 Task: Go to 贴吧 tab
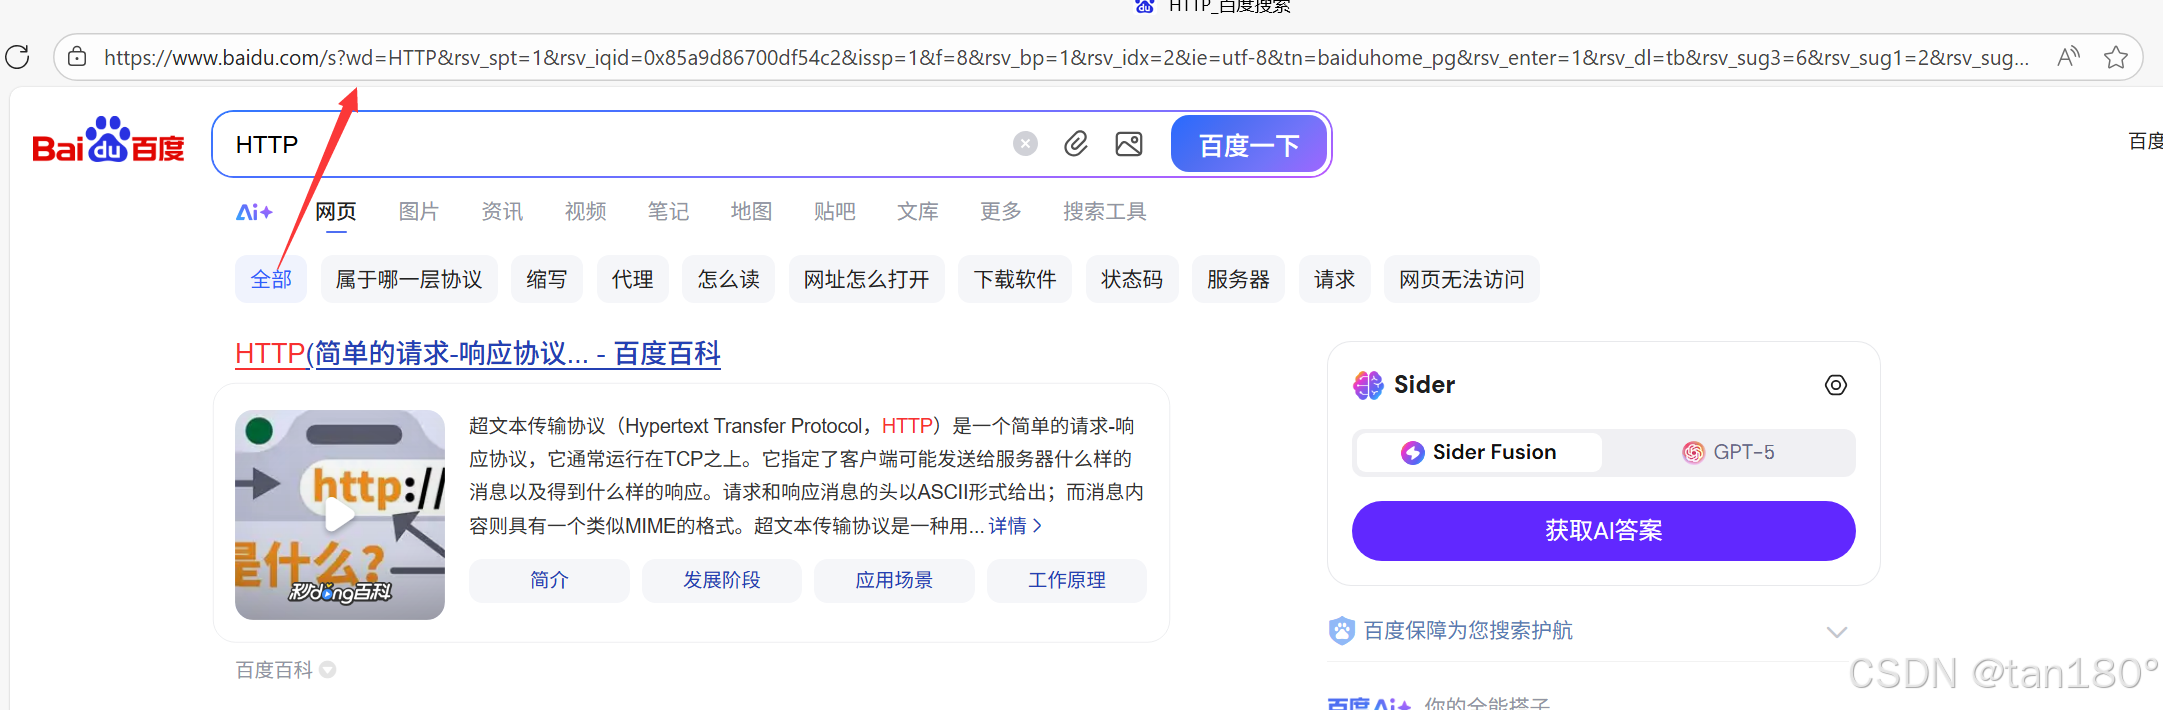(x=835, y=212)
